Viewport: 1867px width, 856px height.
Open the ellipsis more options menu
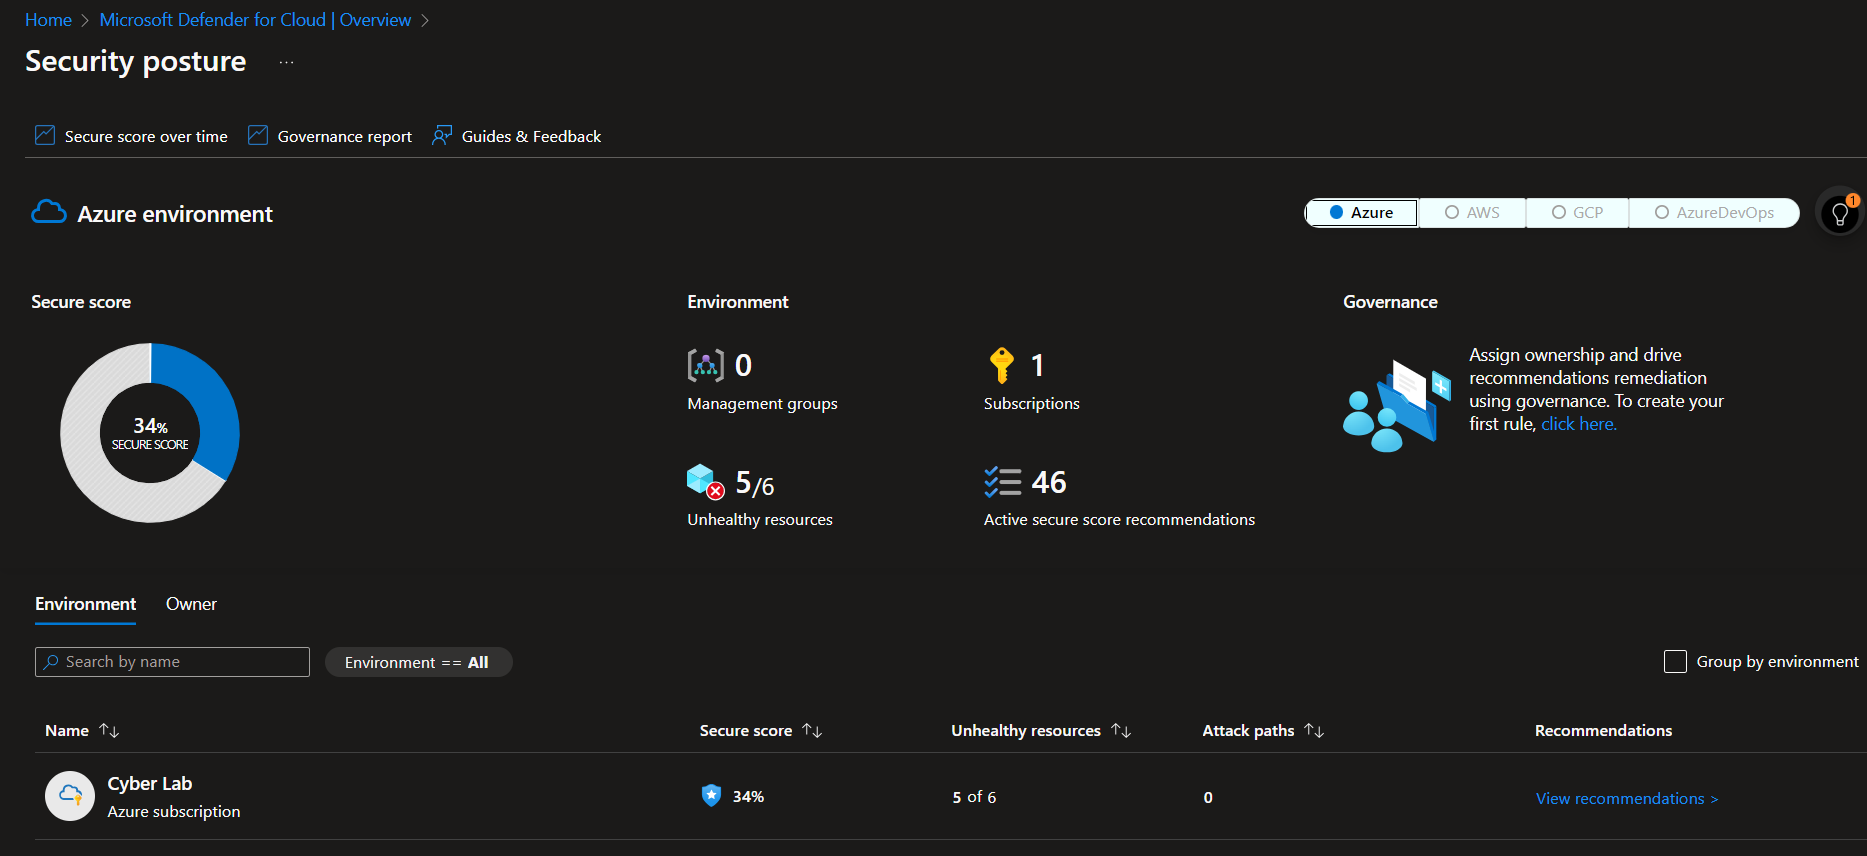click(287, 62)
